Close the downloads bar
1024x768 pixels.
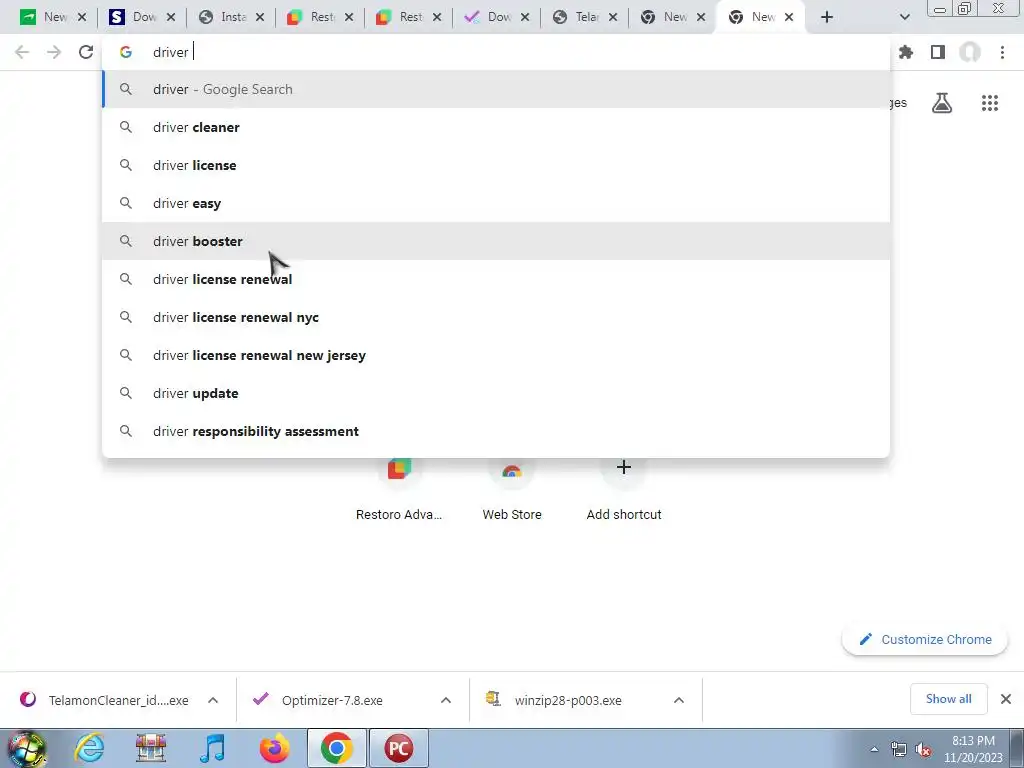coord(1006,699)
